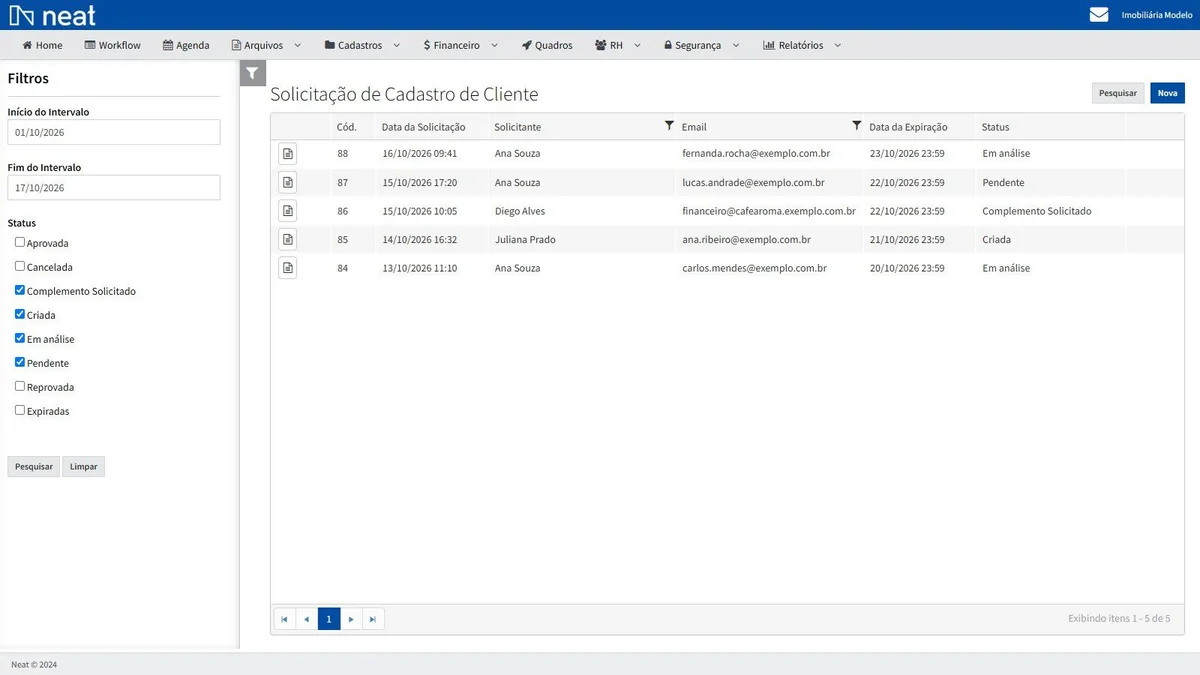
Task: Uncheck the Criada status filter
Action: 20,314
